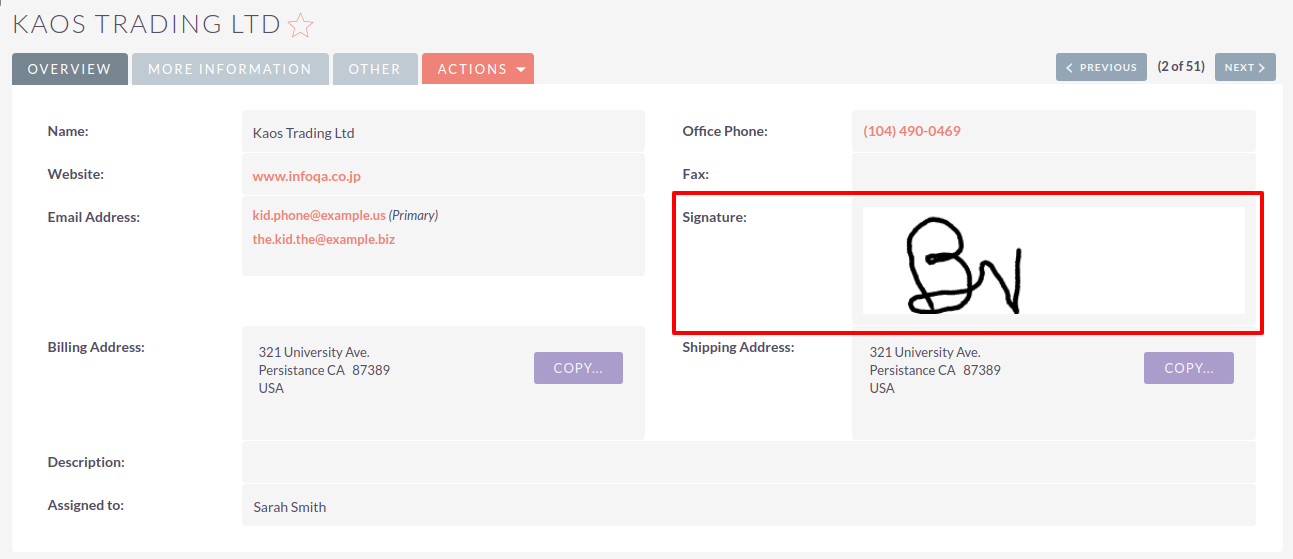Click the empty Fax field
Screen dimensions: 1293x559
click(x=1054, y=174)
